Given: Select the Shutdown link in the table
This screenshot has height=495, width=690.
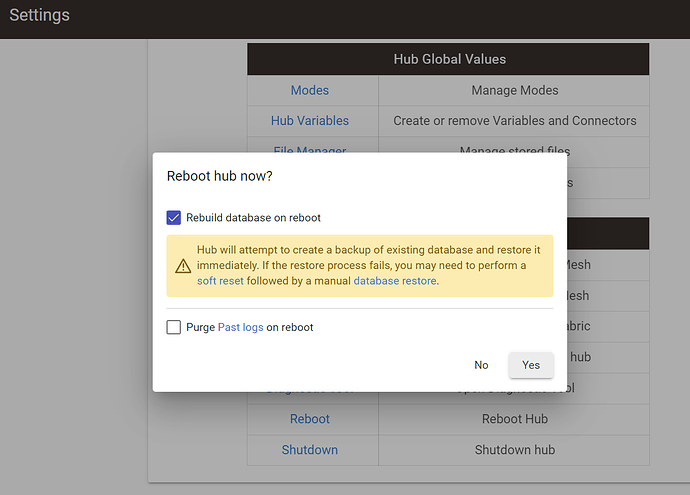Looking at the screenshot, I should point(310,450).
